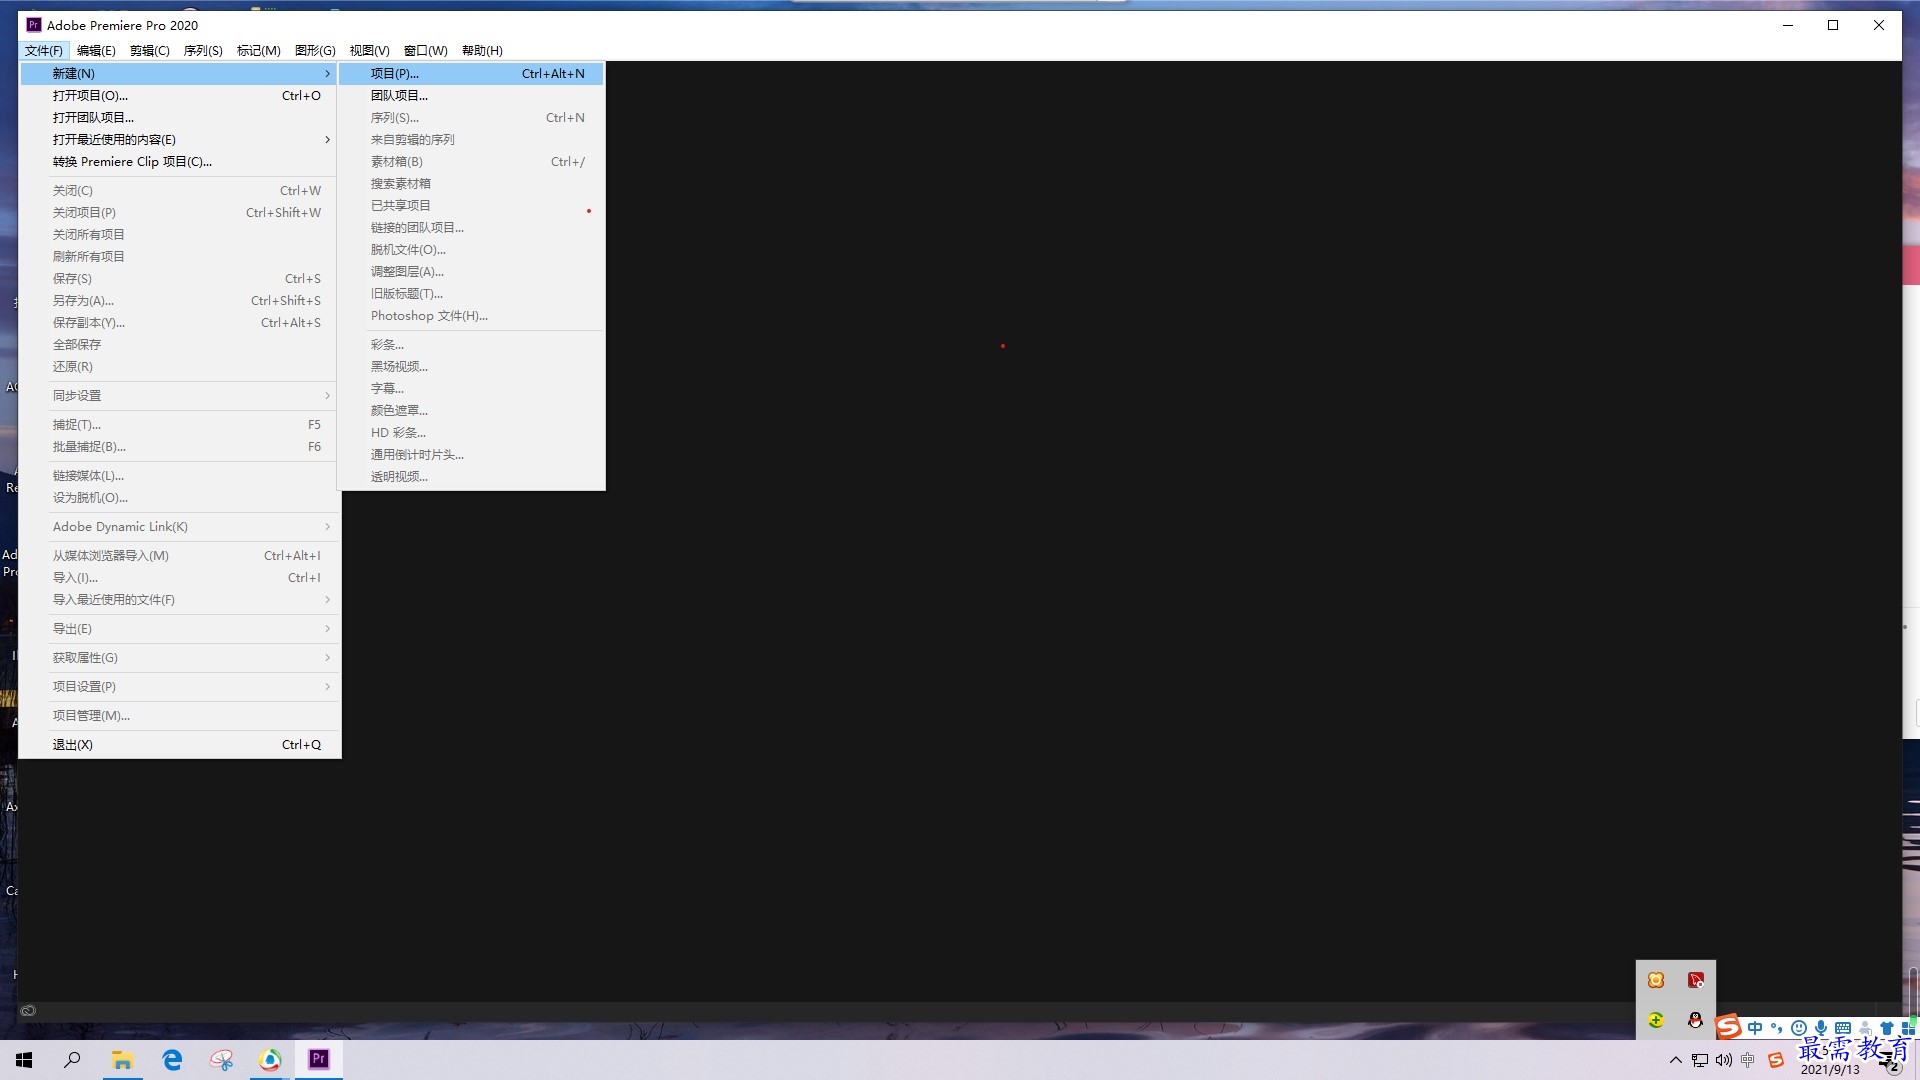Choose 退出(X) to quit Premiere
This screenshot has height=1080, width=1920.
click(x=181, y=745)
